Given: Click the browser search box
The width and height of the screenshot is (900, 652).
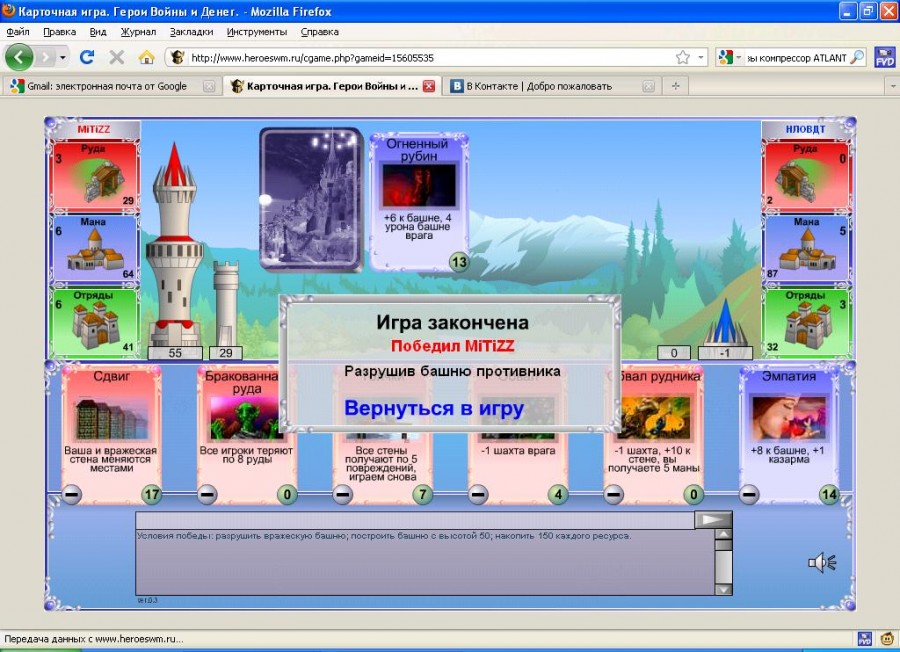Looking at the screenshot, I should pyautogui.click(x=797, y=57).
